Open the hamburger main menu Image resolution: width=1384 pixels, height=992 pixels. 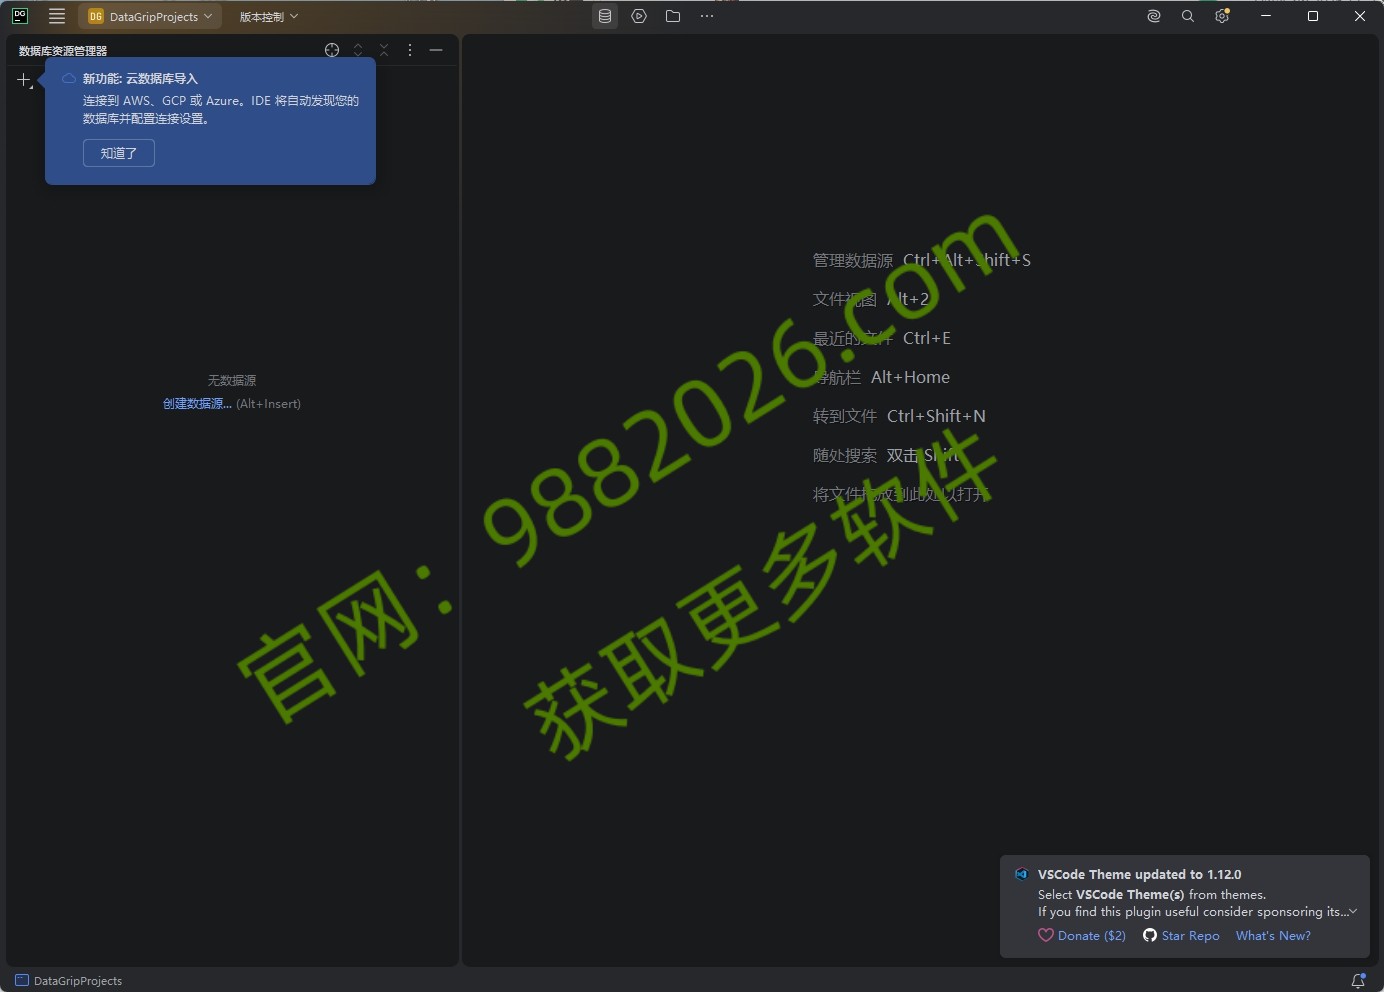click(57, 16)
